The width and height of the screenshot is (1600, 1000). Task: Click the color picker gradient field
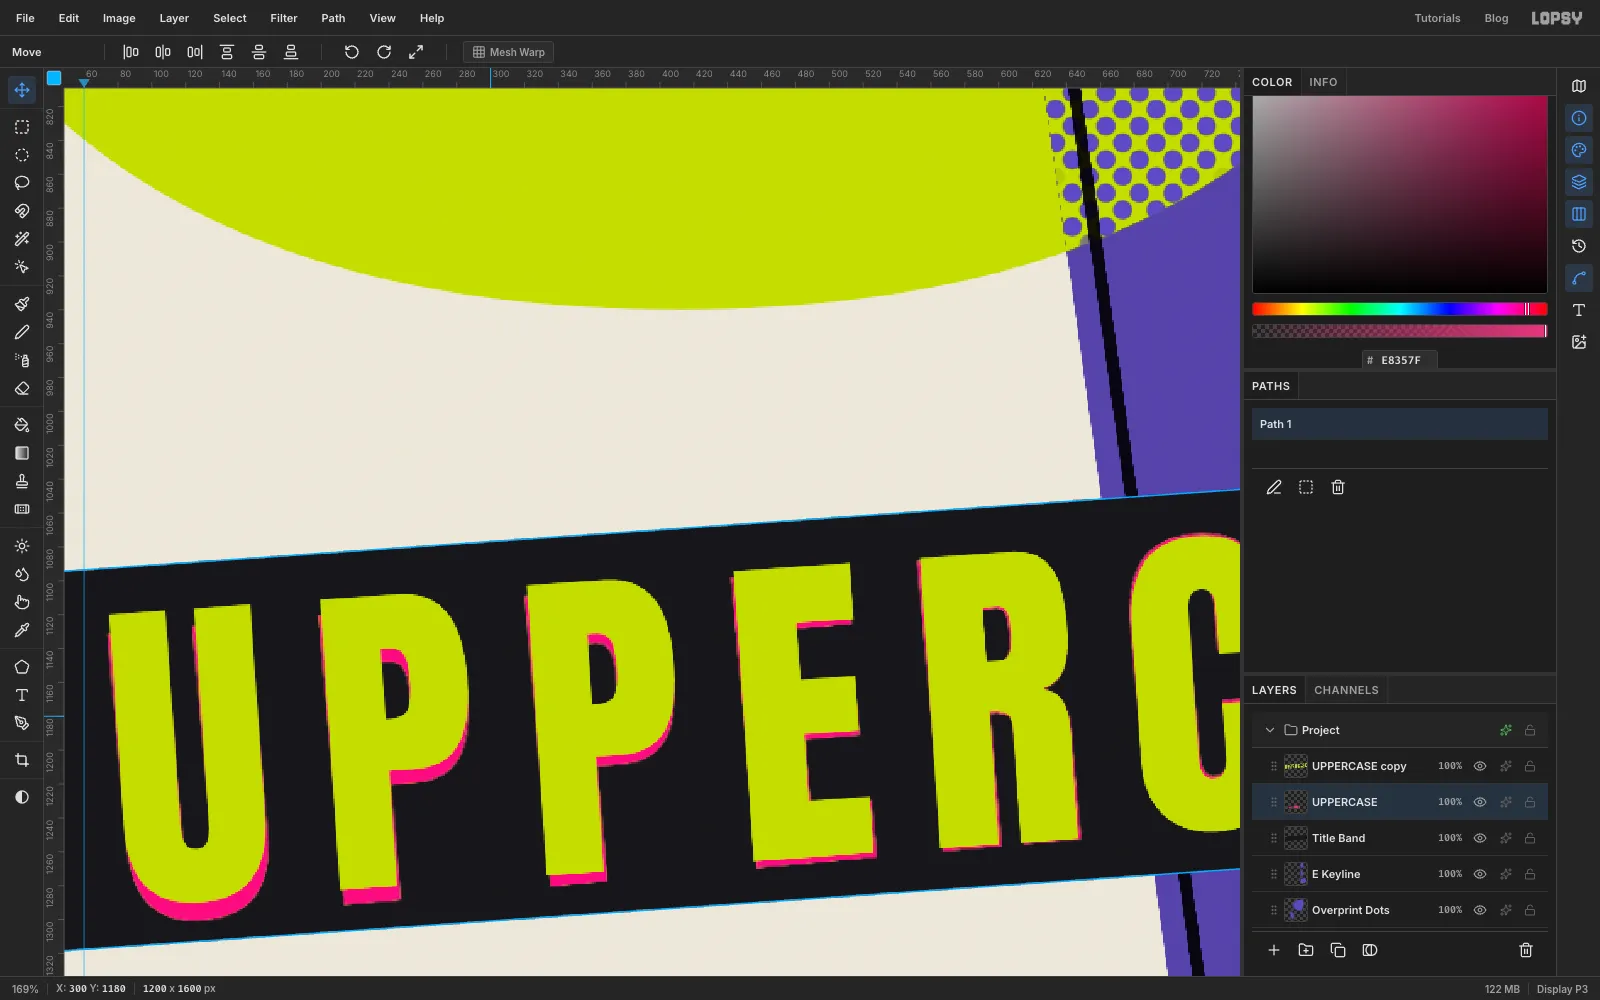click(x=1400, y=195)
